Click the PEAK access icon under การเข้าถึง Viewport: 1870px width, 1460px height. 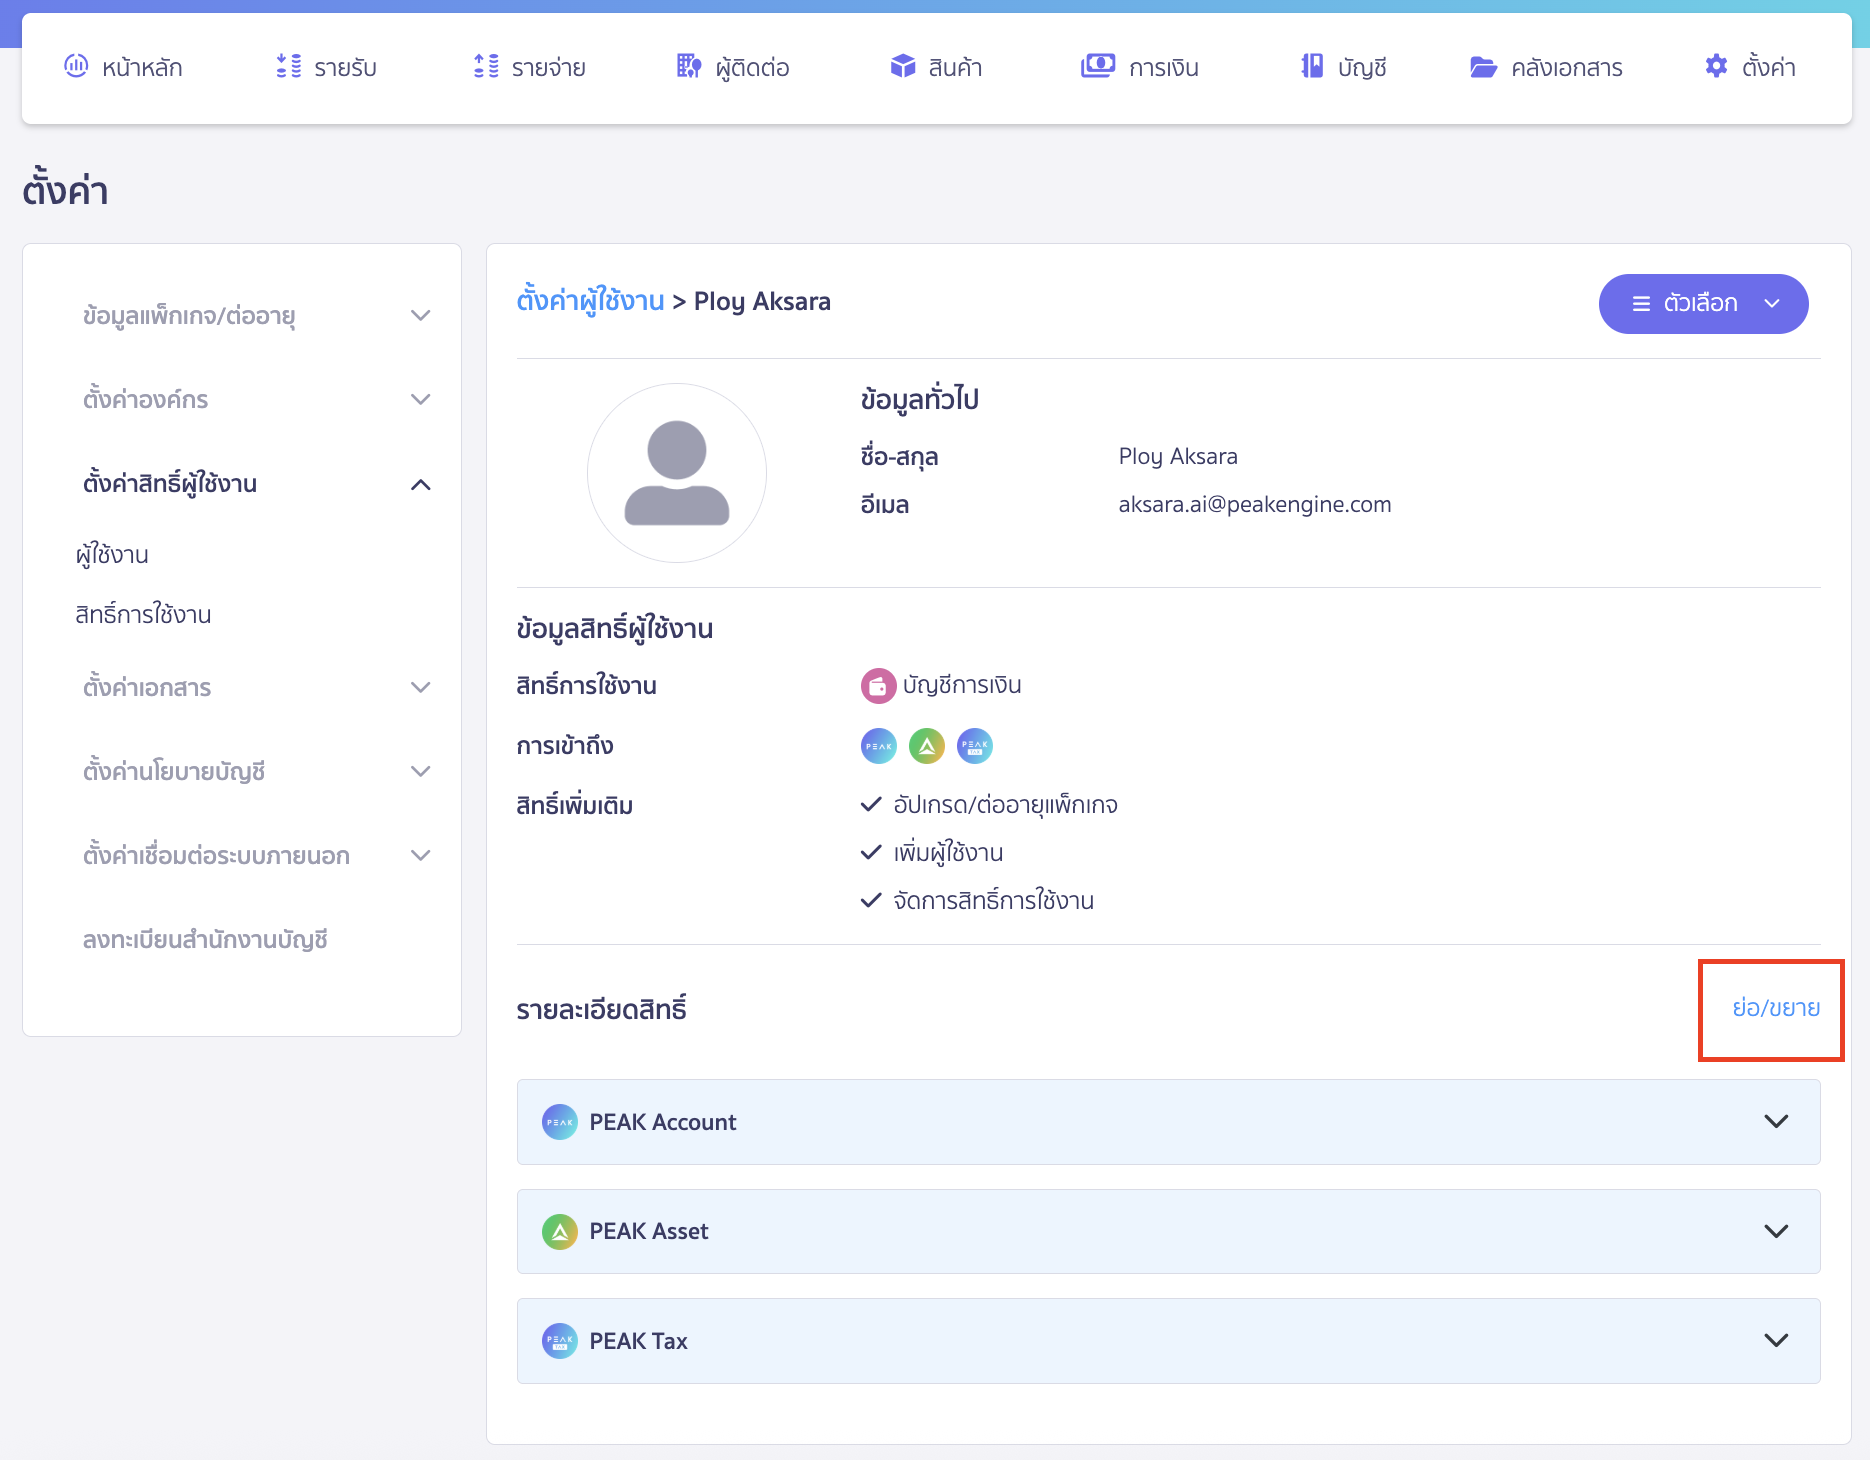coord(878,745)
